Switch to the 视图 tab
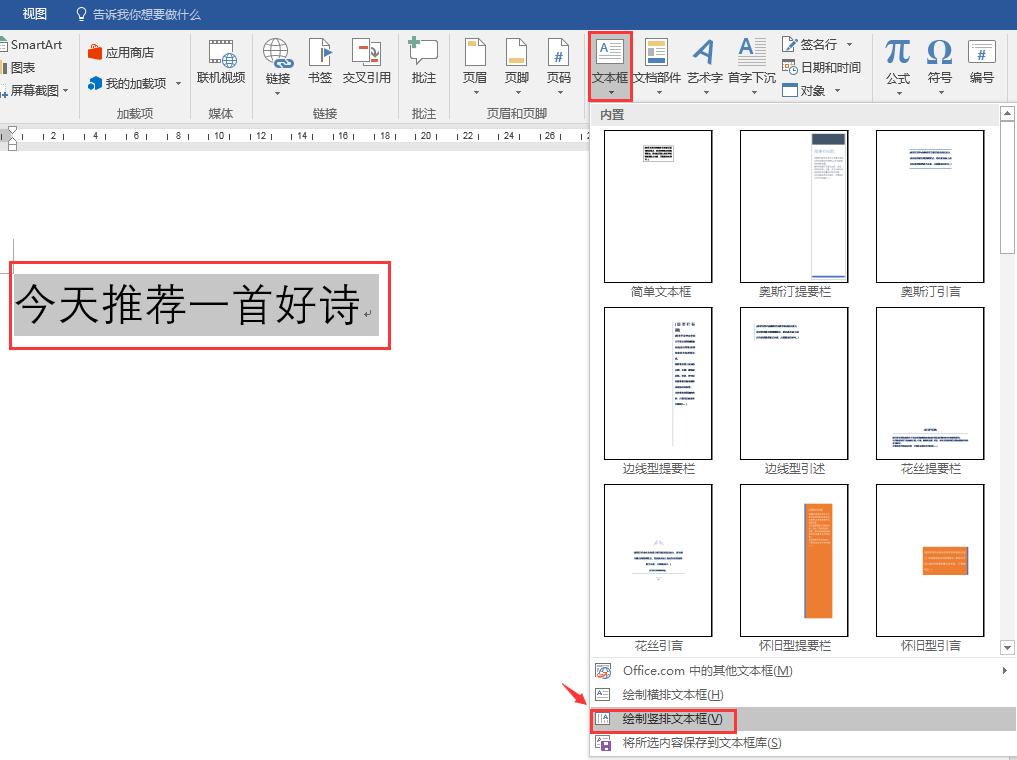The height and width of the screenshot is (760, 1017). coord(33,14)
